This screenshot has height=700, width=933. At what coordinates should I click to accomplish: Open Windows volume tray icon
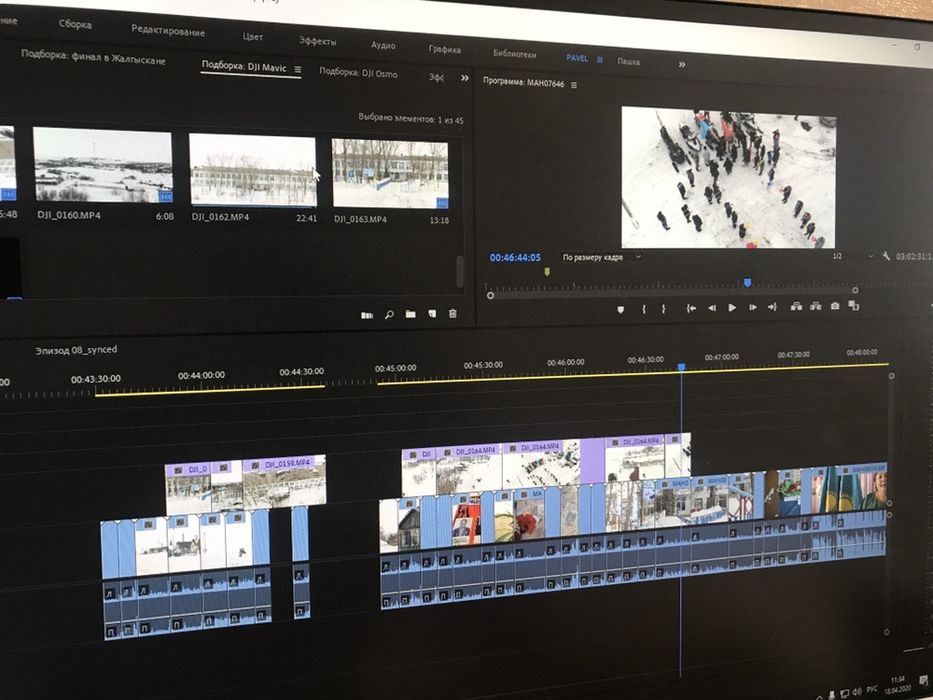point(857,692)
